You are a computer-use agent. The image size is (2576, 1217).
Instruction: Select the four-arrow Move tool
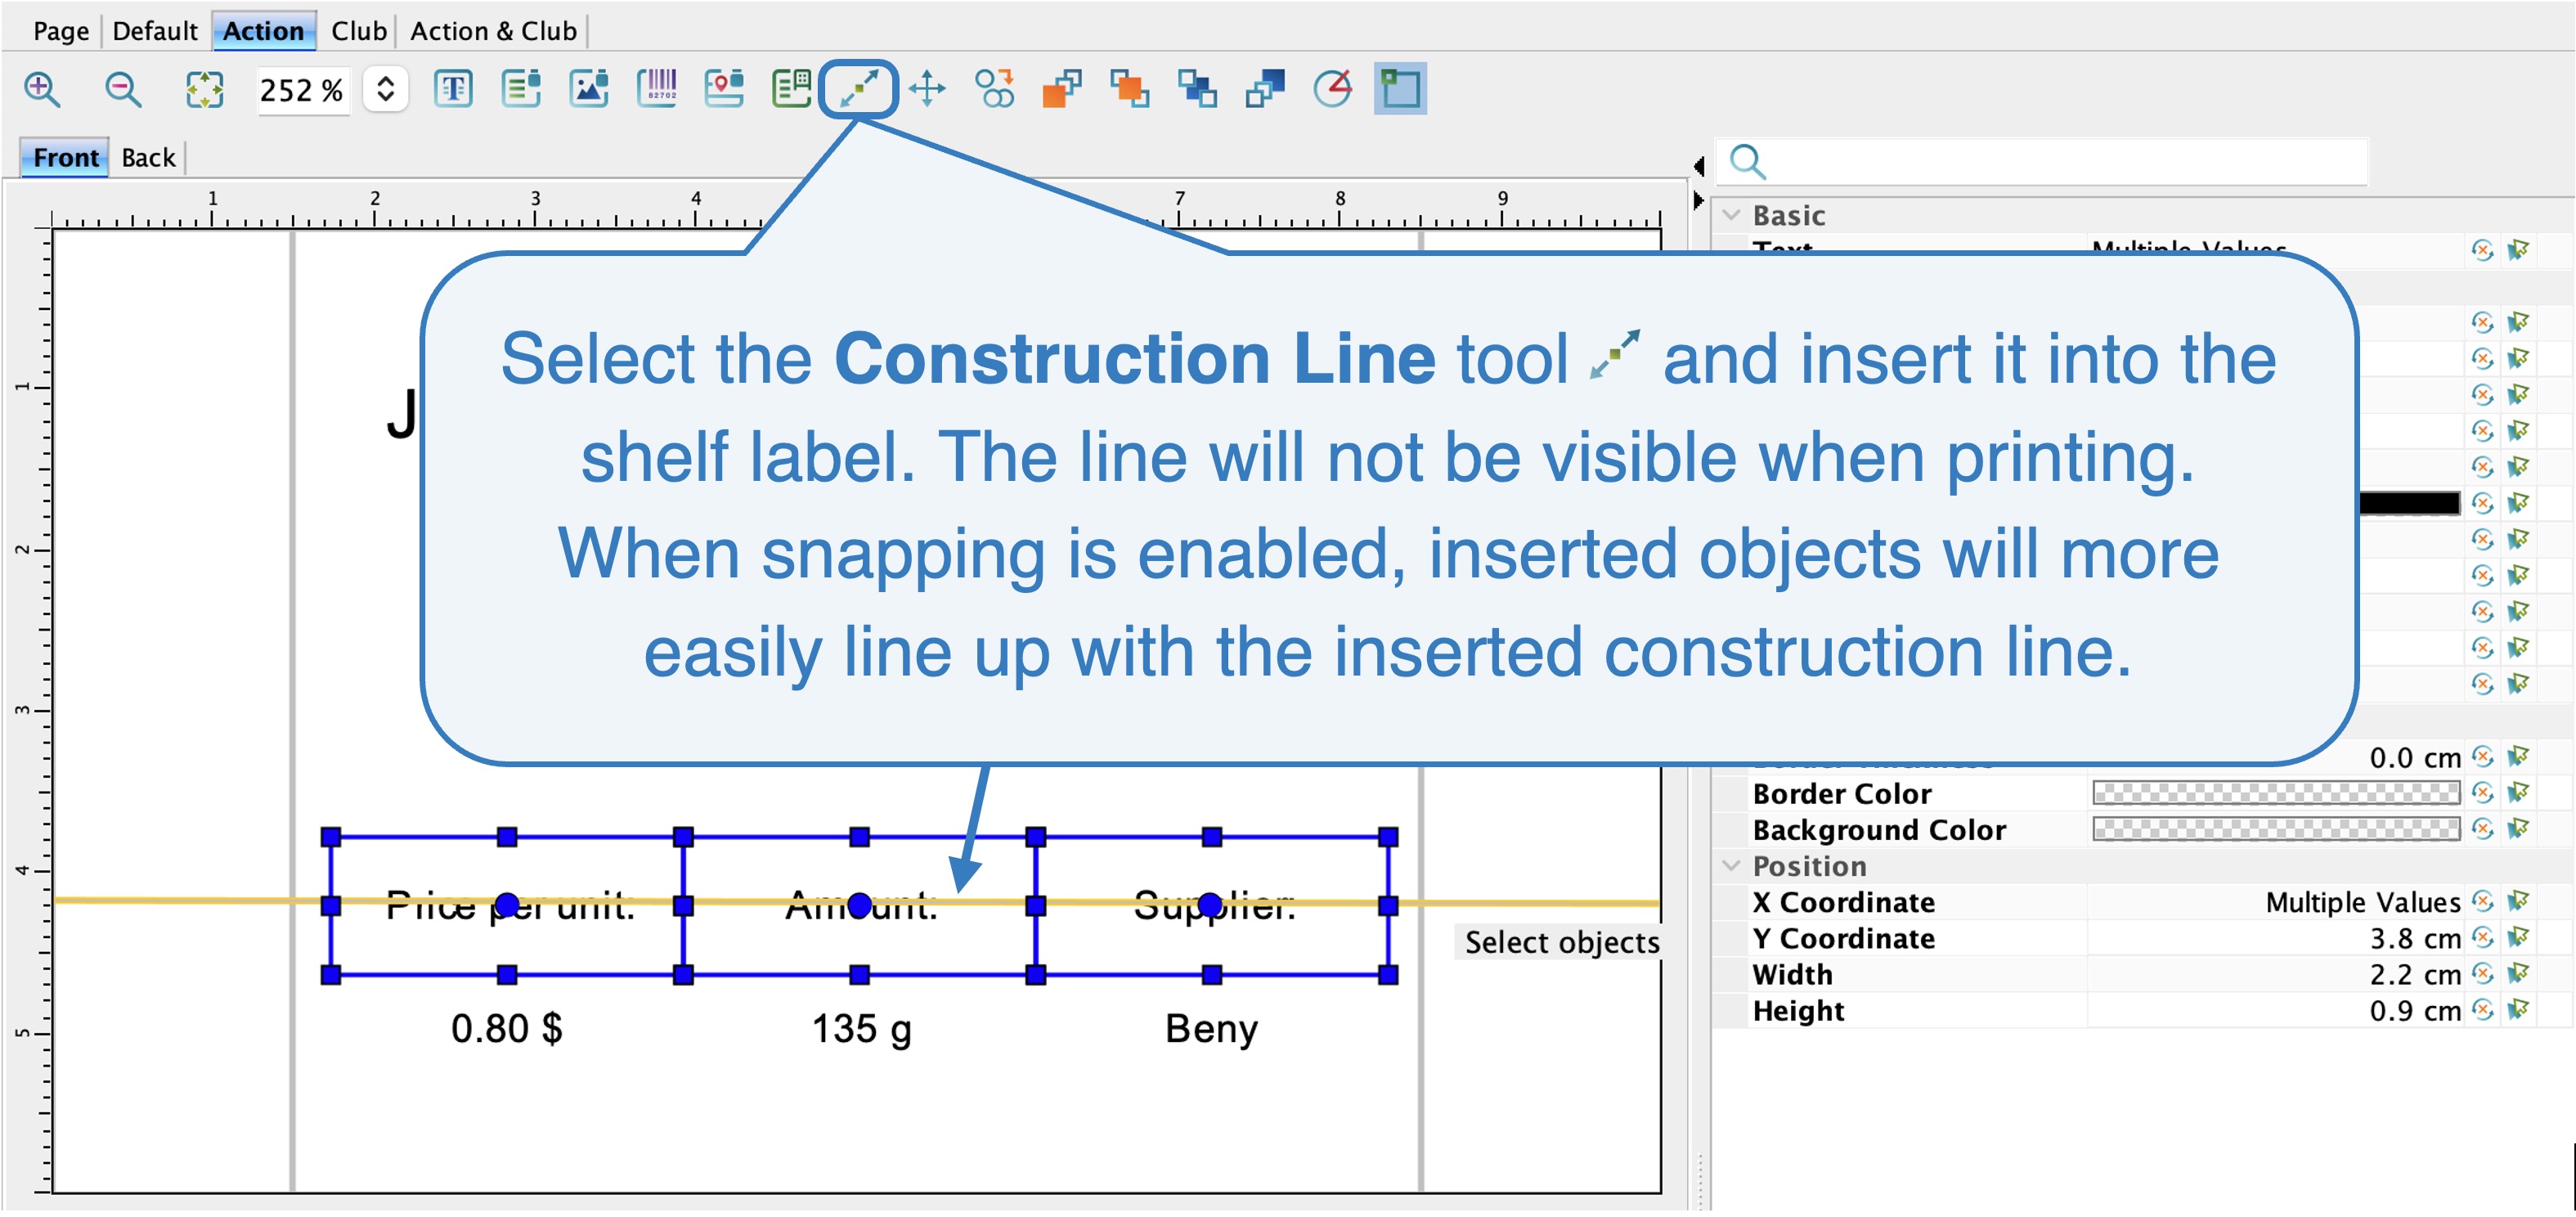[x=927, y=90]
